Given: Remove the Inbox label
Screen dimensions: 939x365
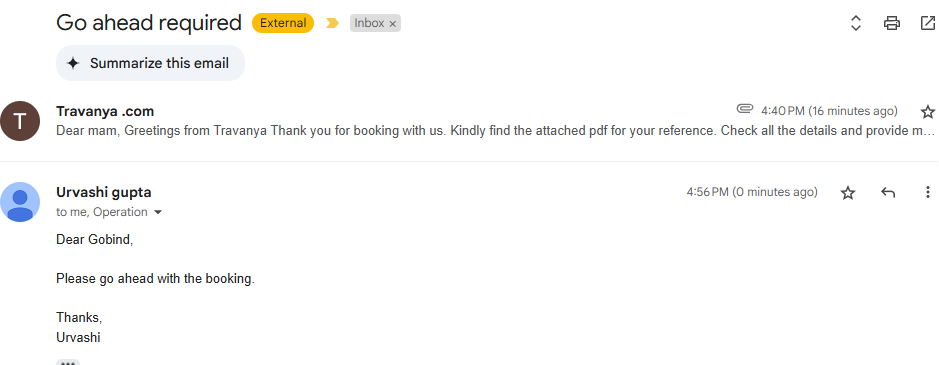Looking at the screenshot, I should point(393,24).
